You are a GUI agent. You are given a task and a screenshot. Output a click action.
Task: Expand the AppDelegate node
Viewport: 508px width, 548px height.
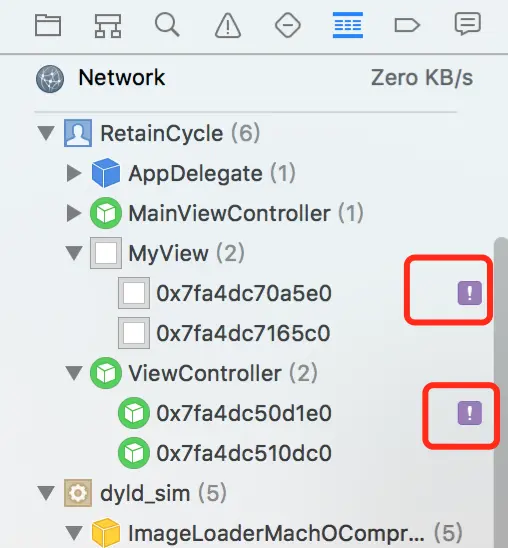(x=74, y=173)
